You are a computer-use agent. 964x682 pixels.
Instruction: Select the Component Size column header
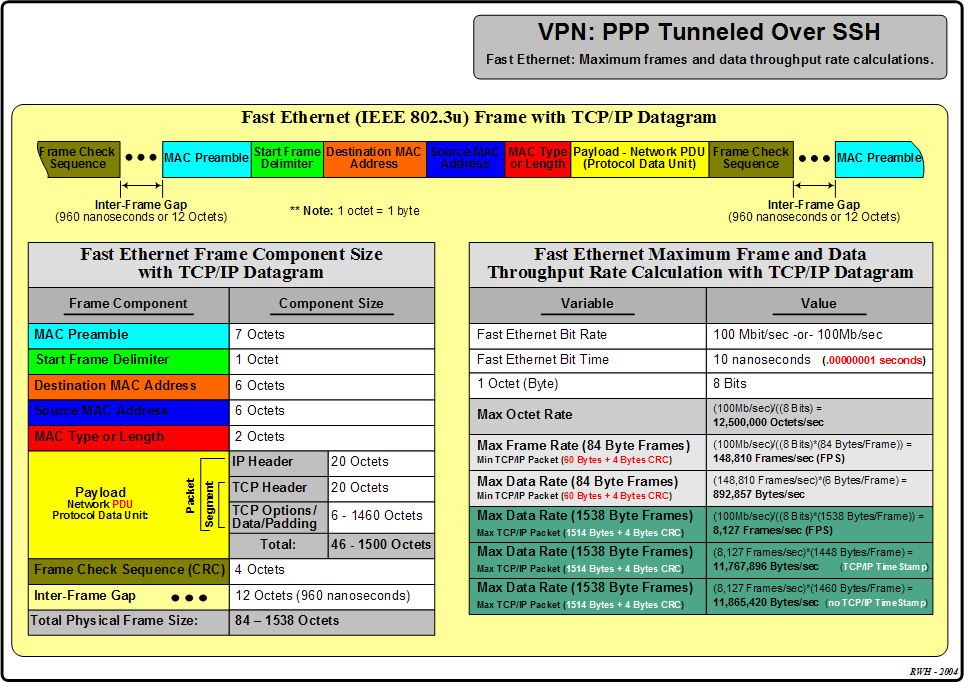coord(331,304)
